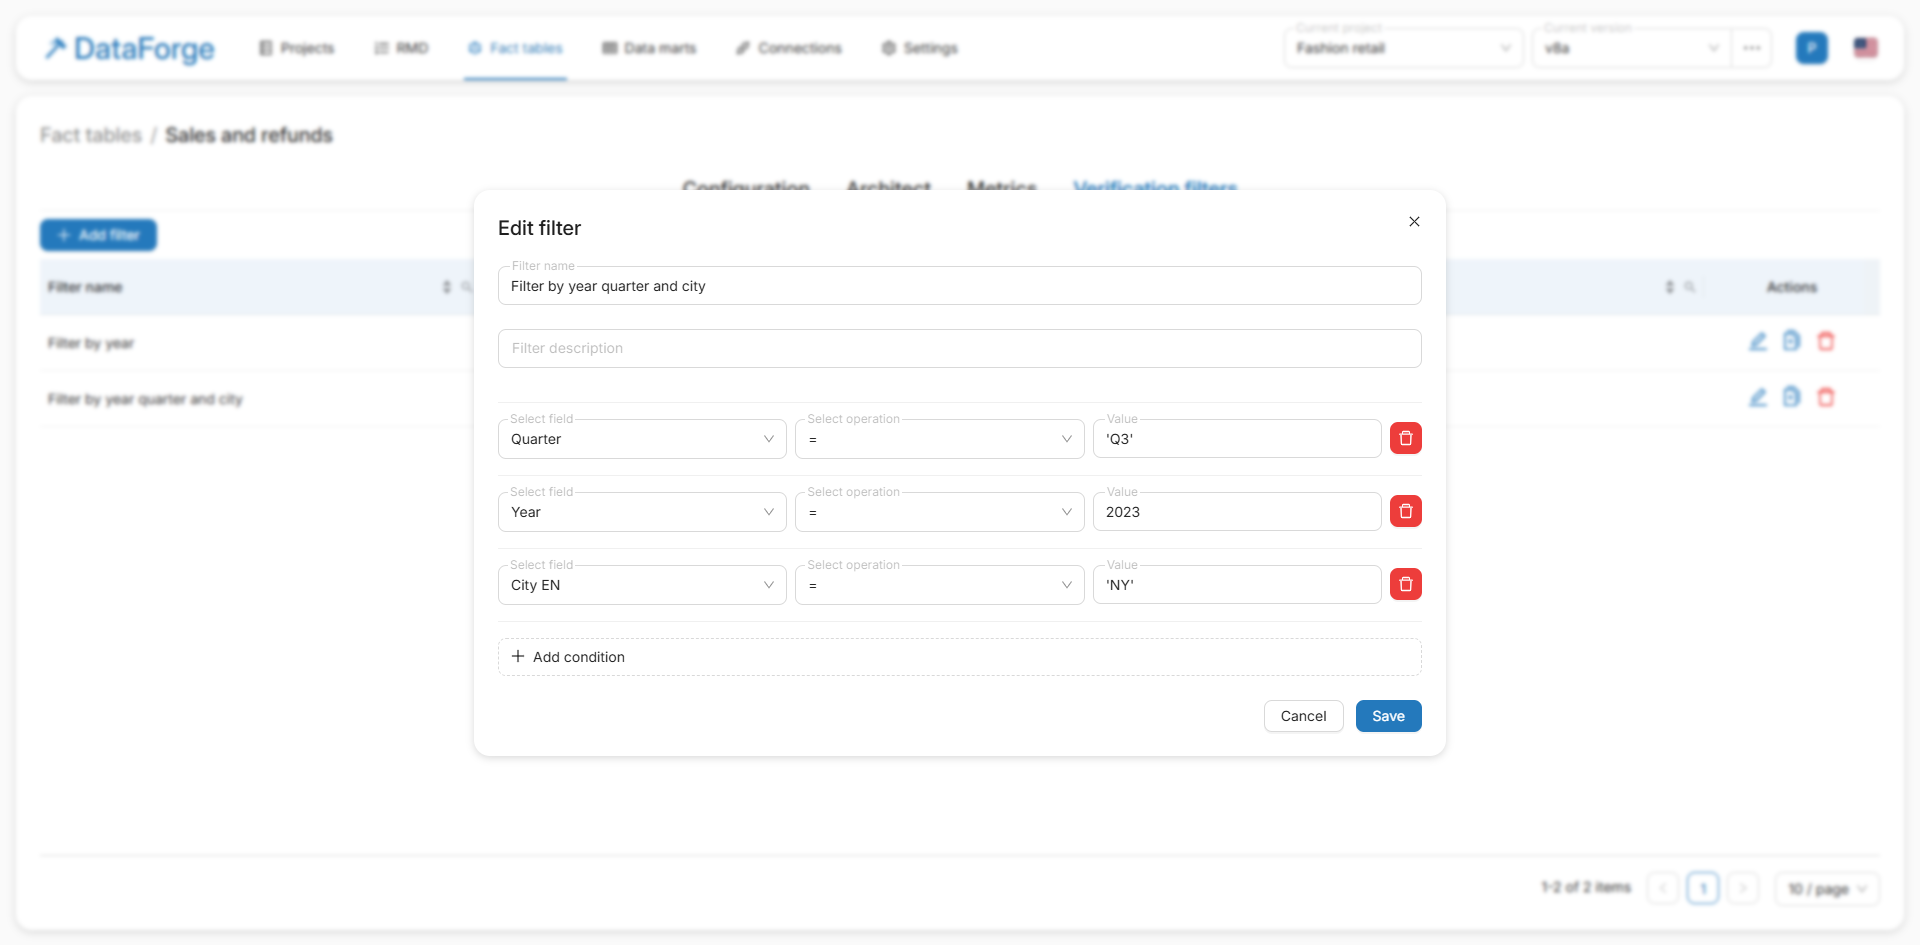Close the Edit filter dialog
The image size is (1920, 945).
tap(1414, 221)
